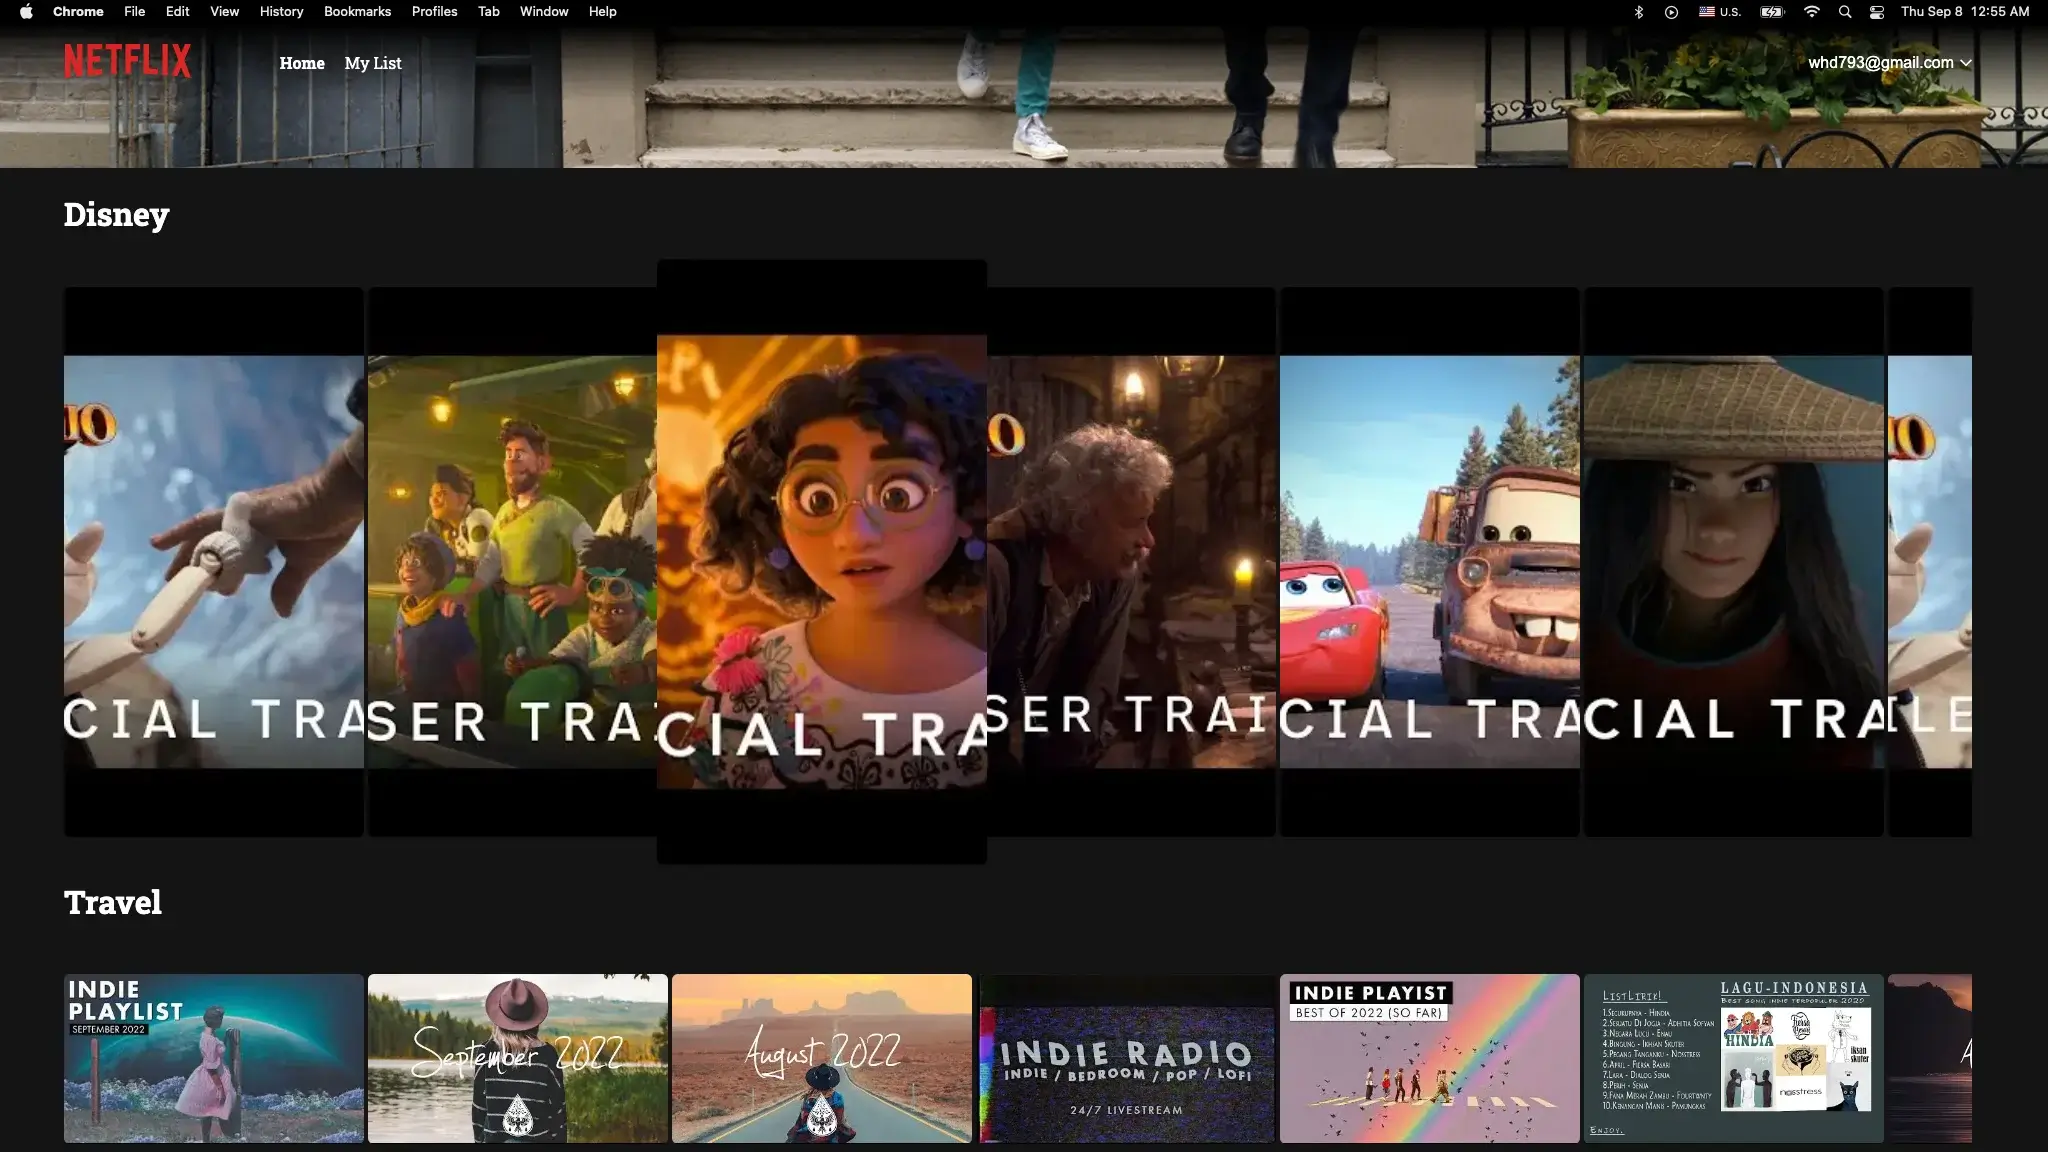Click the Netflix logo
Viewport: 2048px width, 1152px height.
pyautogui.click(x=127, y=61)
